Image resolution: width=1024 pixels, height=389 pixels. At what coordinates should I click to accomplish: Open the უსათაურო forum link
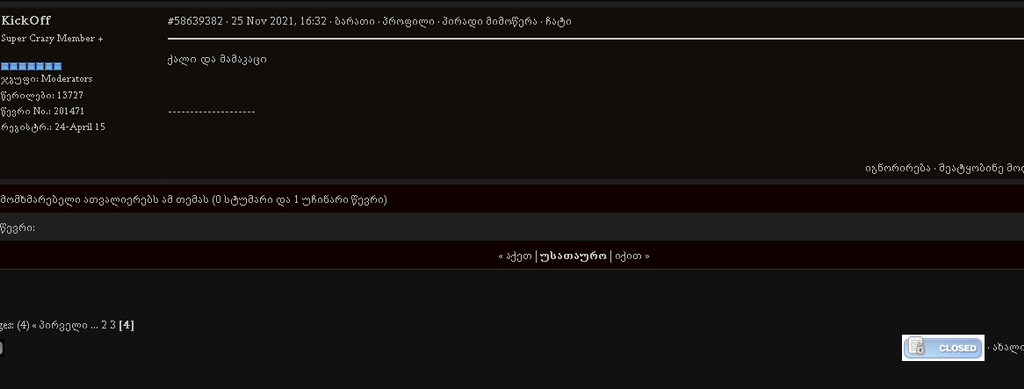(x=573, y=256)
